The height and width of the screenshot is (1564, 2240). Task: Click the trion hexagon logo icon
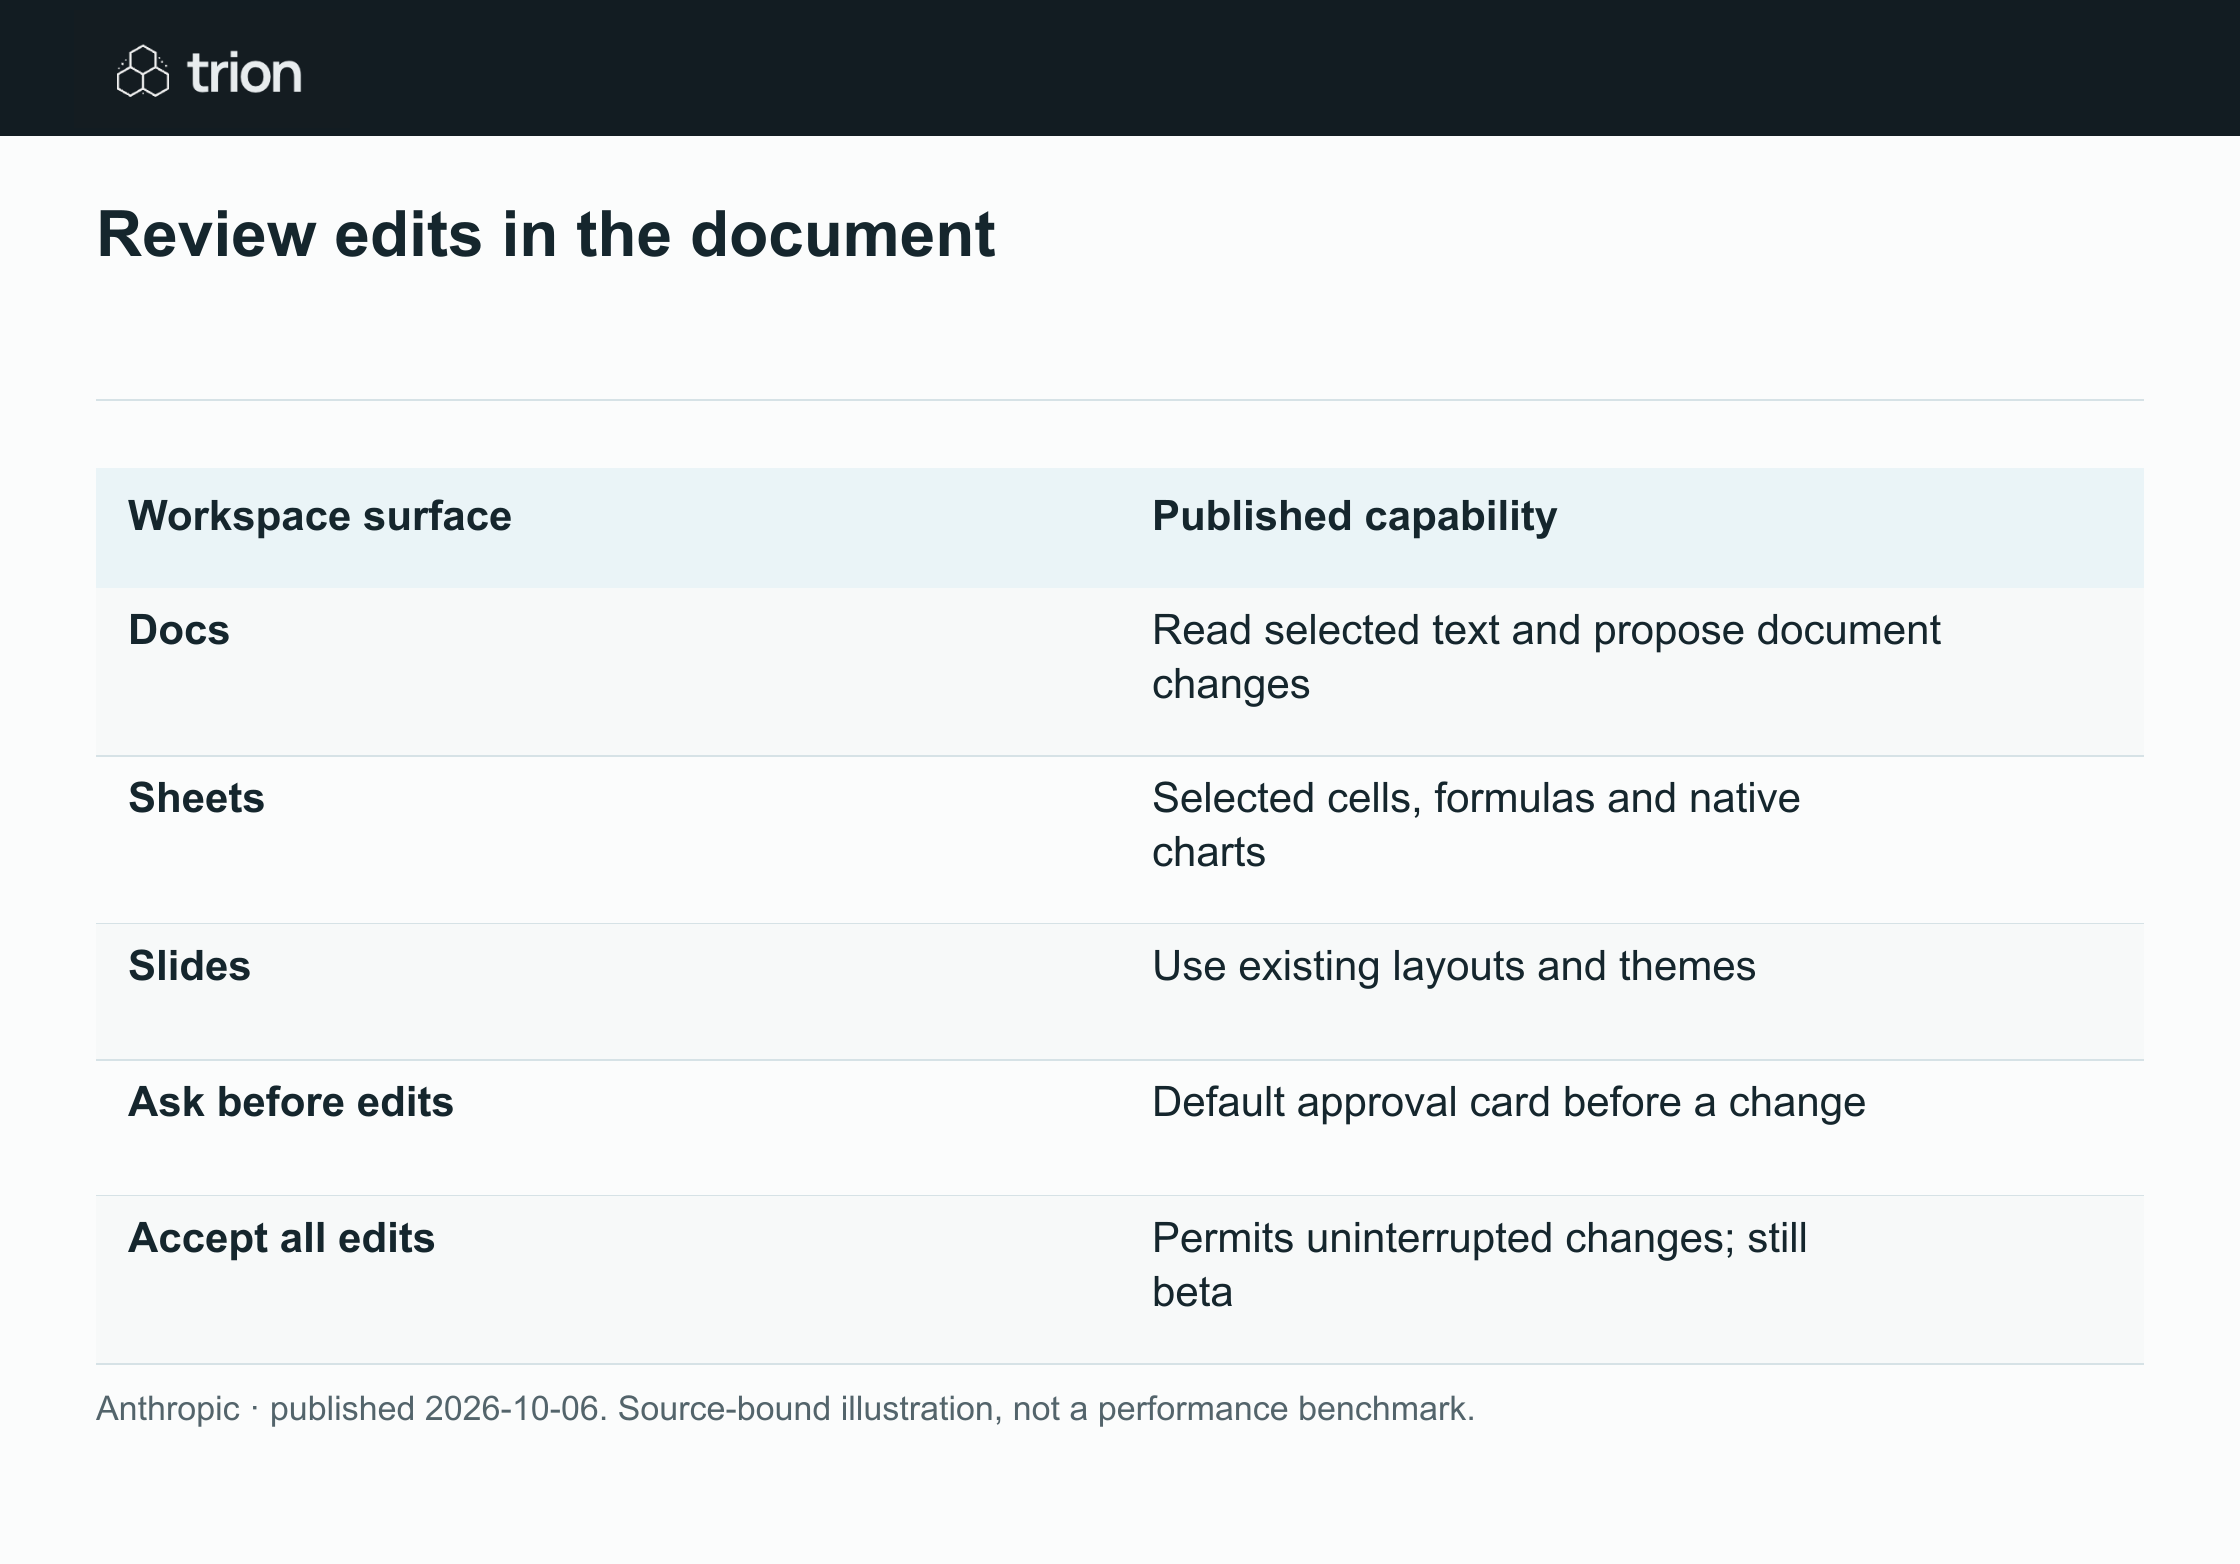coord(143,71)
